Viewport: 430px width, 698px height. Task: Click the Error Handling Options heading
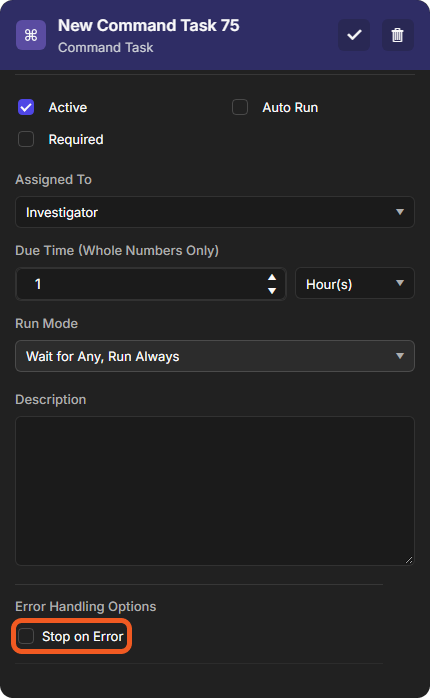(x=85, y=606)
